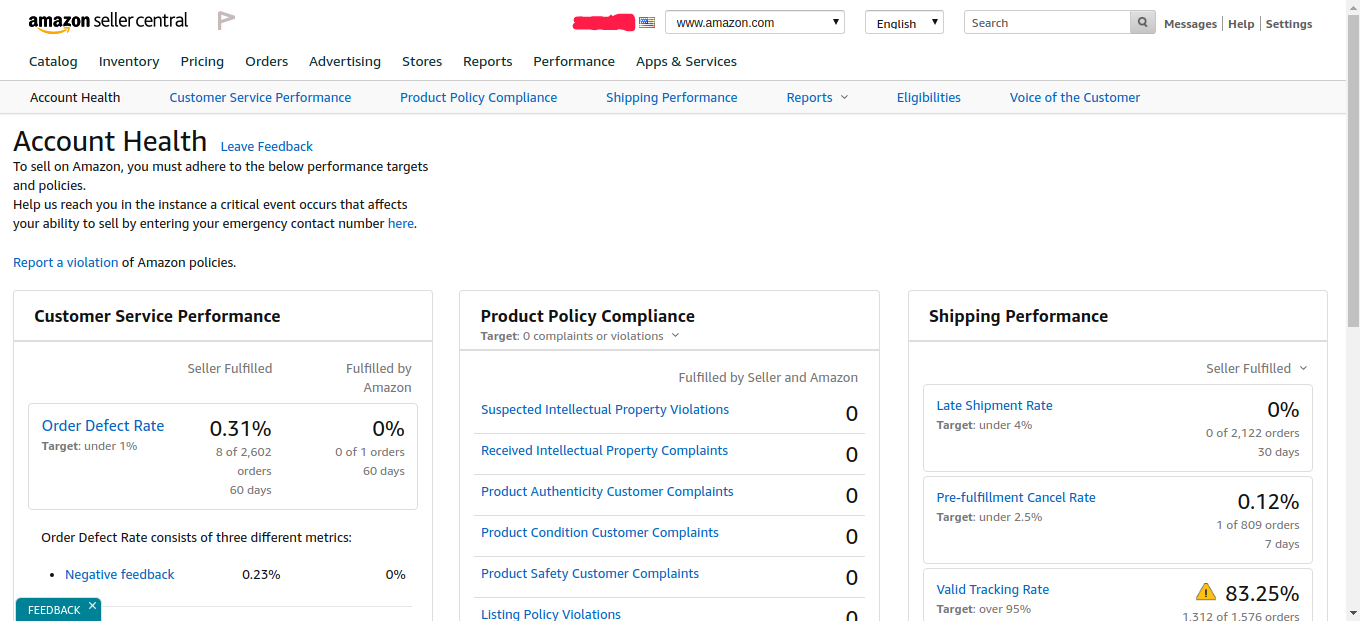Screen dimensions: 1360x621
Task: Switch to Shipping Performance tab
Action: [671, 97]
